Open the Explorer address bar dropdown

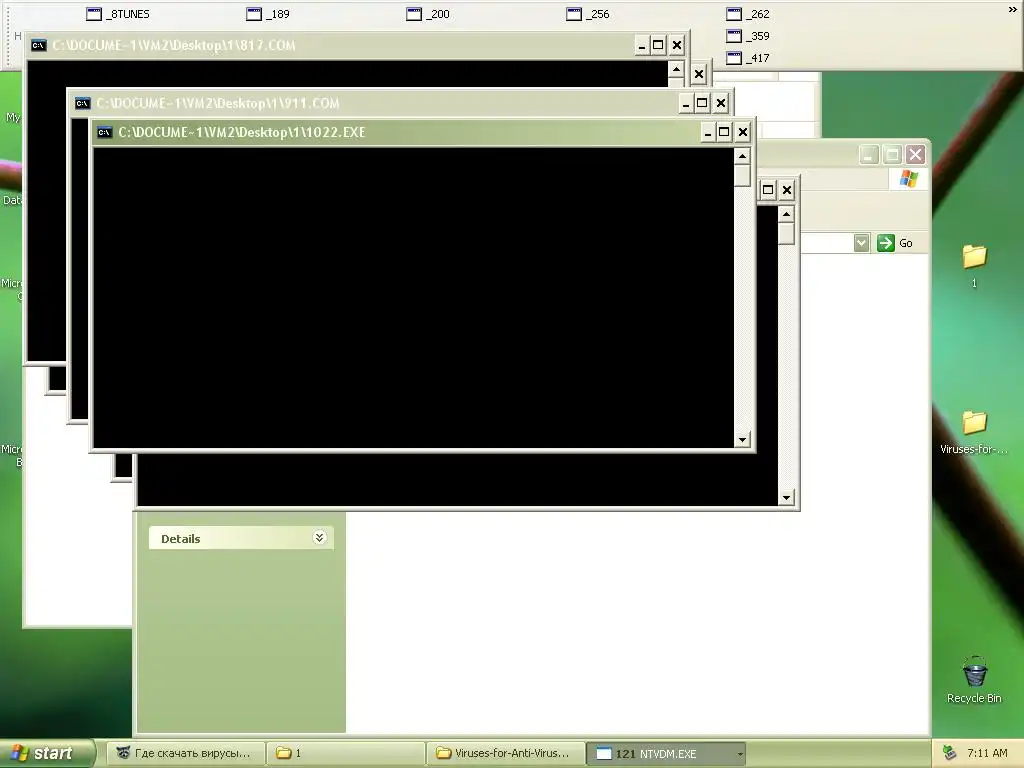[x=861, y=243]
